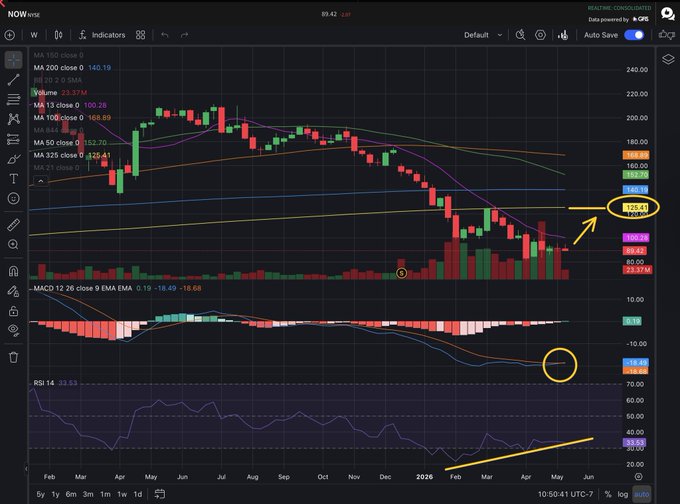Open the Indicators dialog

point(102,35)
